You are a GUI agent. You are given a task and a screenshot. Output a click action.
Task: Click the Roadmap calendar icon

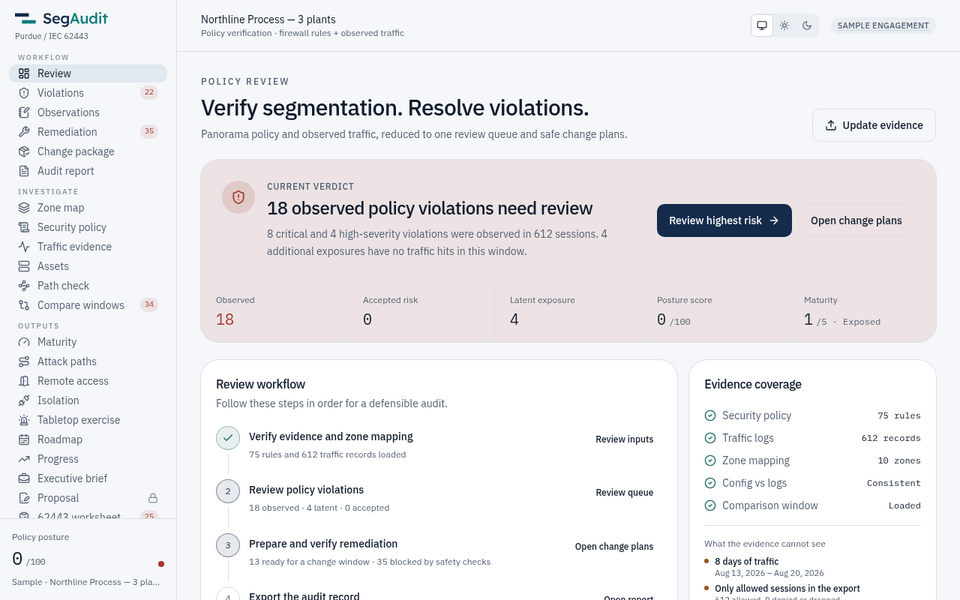pyautogui.click(x=24, y=440)
